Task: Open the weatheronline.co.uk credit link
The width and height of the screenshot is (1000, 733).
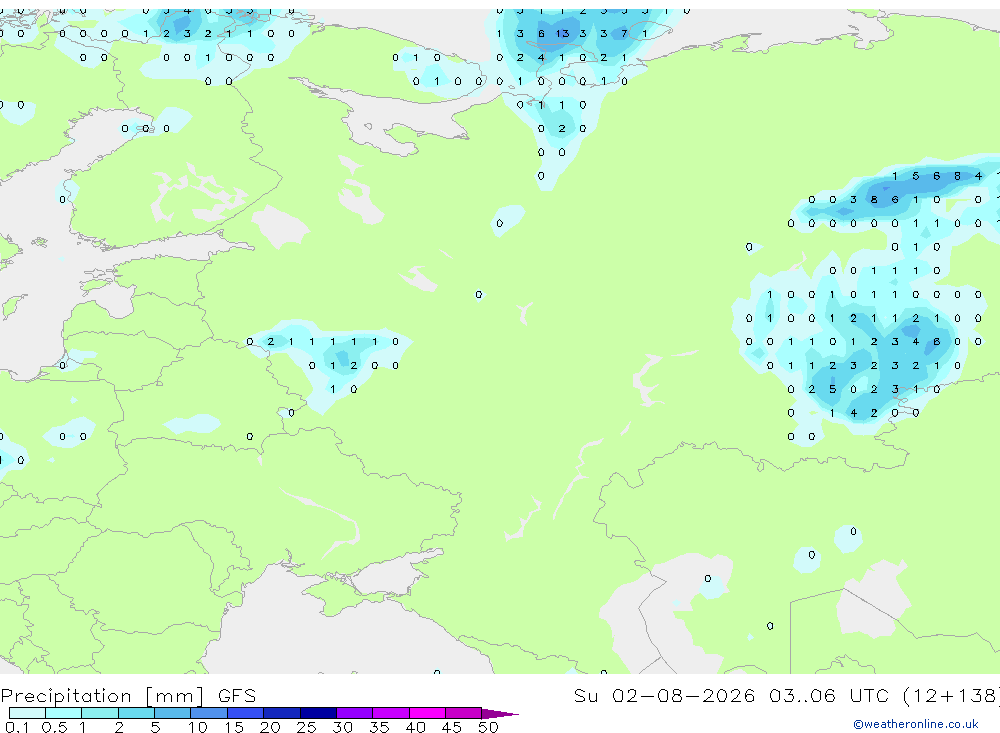Action: pos(916,724)
